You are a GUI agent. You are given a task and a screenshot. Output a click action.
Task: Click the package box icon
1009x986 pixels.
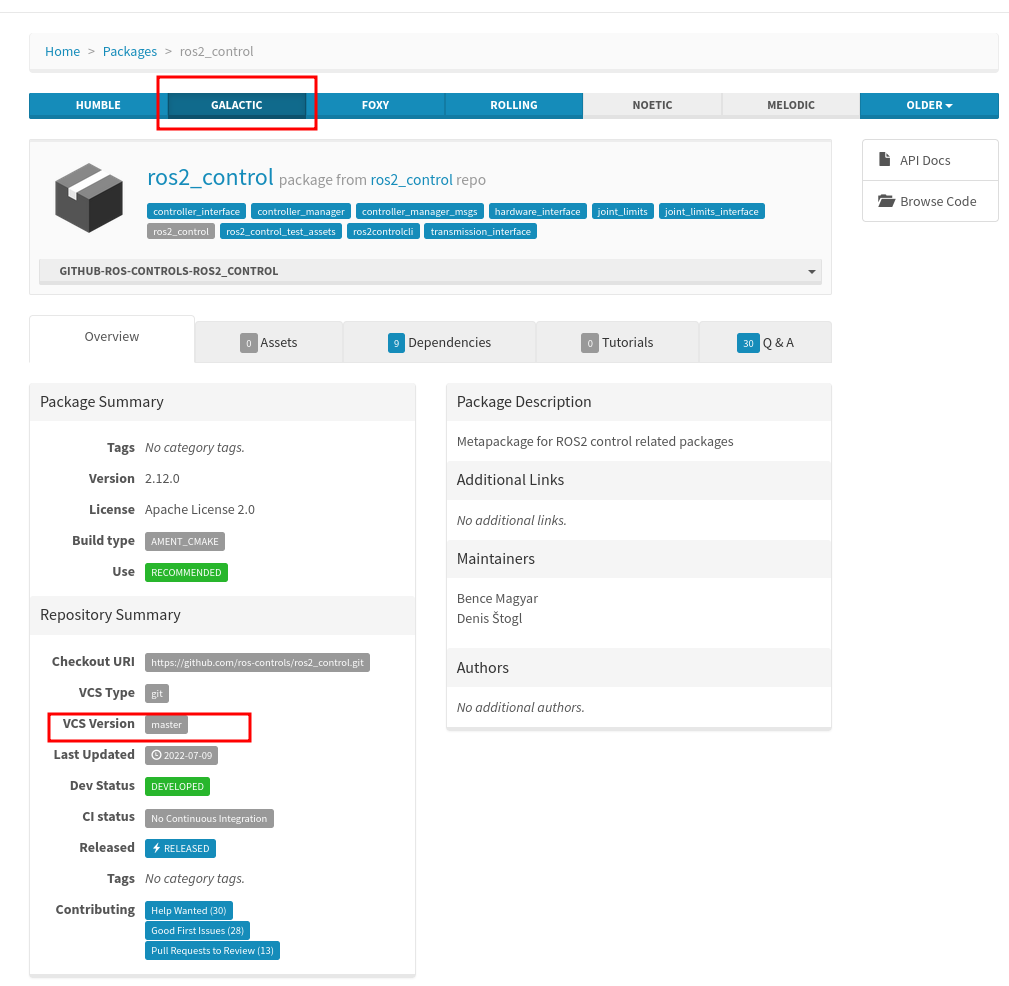[x=89, y=198]
